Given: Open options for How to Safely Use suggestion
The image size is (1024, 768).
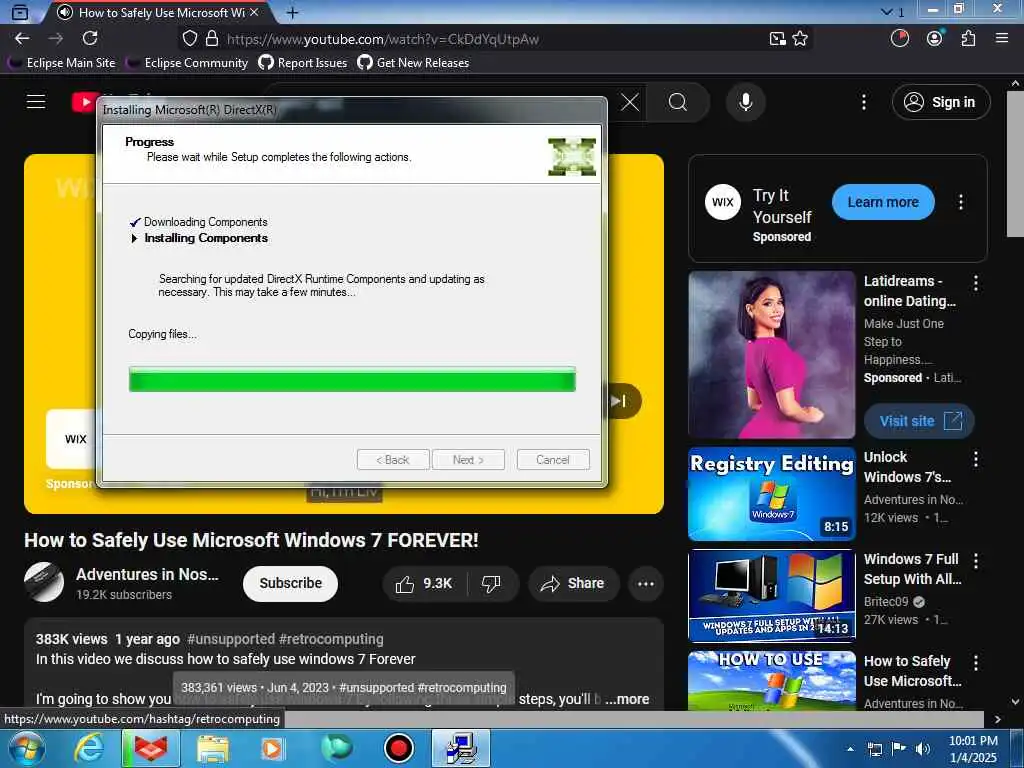Looking at the screenshot, I should (976, 664).
